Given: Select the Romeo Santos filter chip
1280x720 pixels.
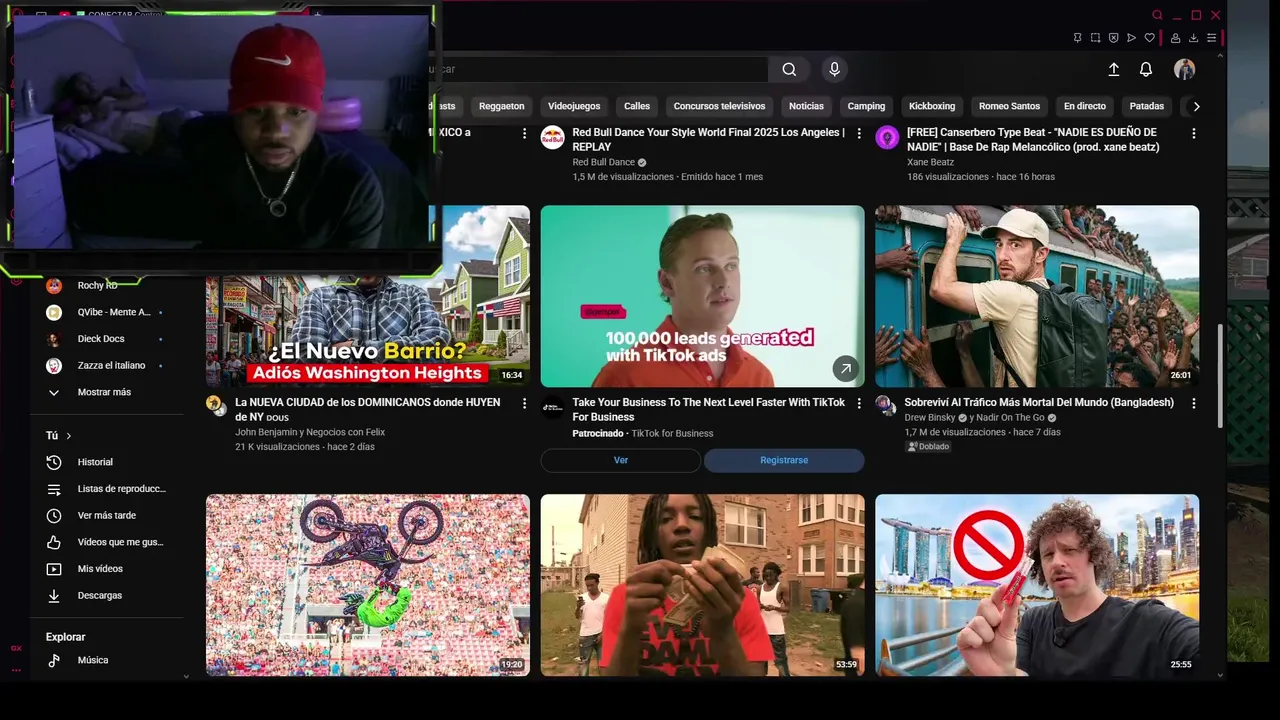Looking at the screenshot, I should pyautogui.click(x=1009, y=106).
